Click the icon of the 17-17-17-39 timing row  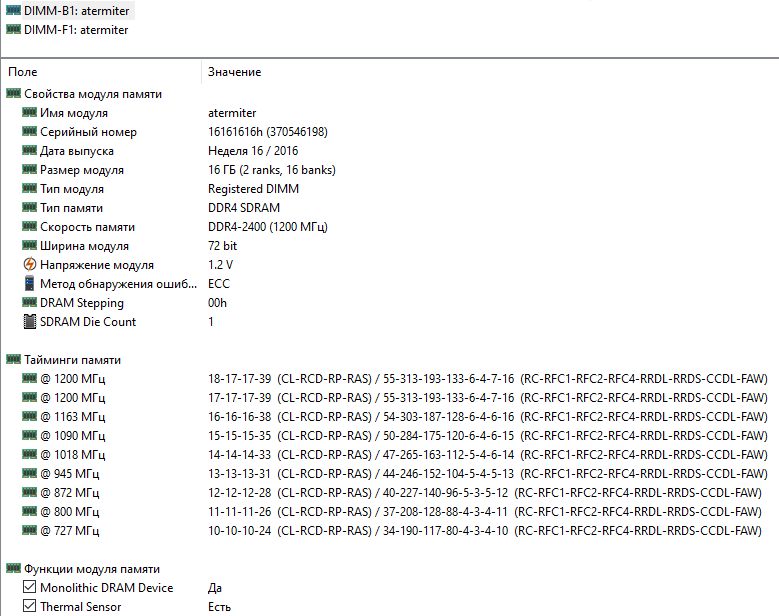(x=29, y=397)
